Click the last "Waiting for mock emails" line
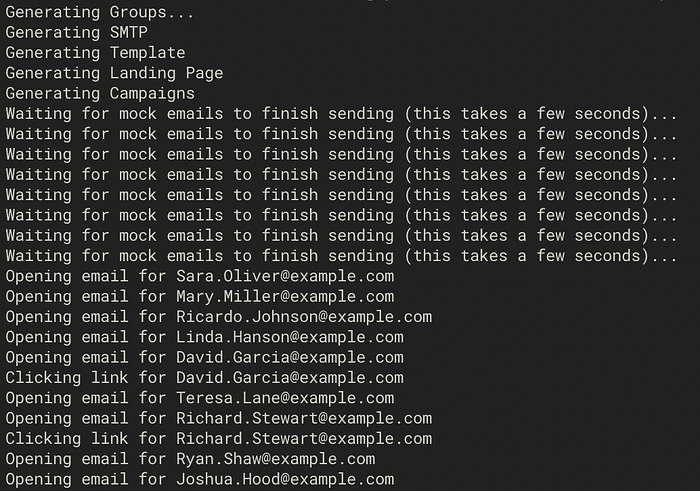 [x=341, y=256]
